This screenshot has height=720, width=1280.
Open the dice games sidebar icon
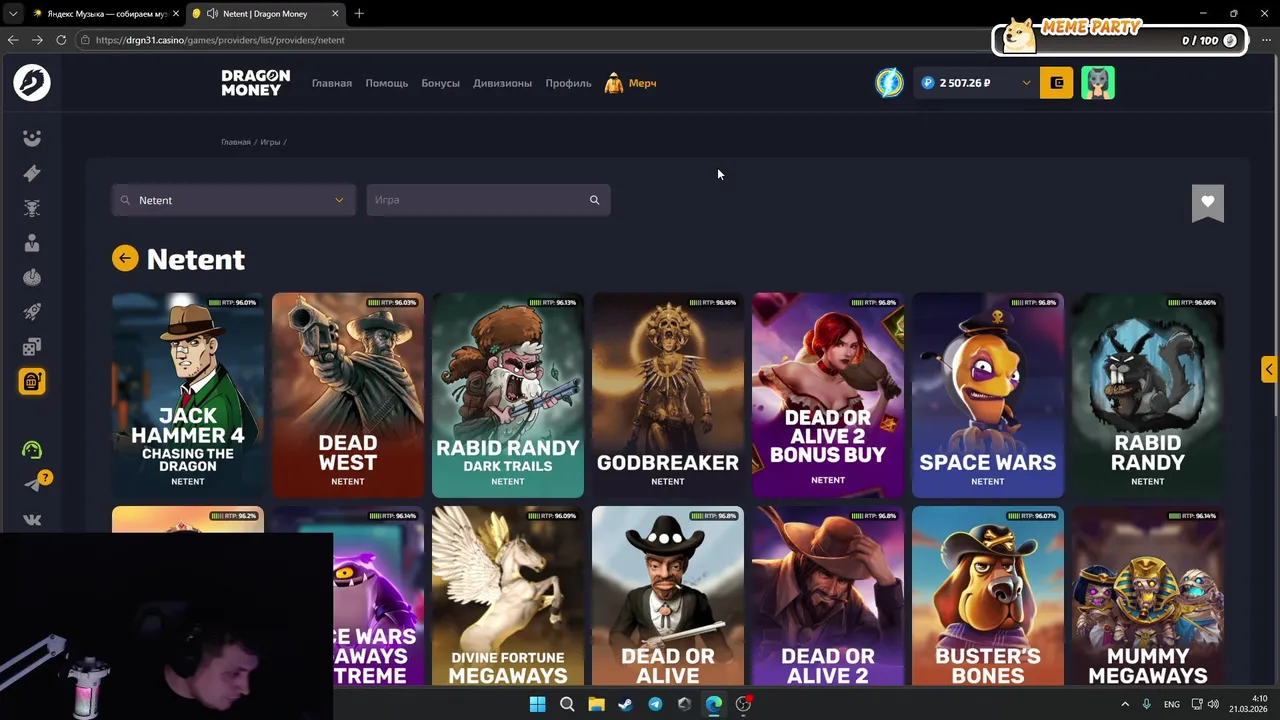32,347
